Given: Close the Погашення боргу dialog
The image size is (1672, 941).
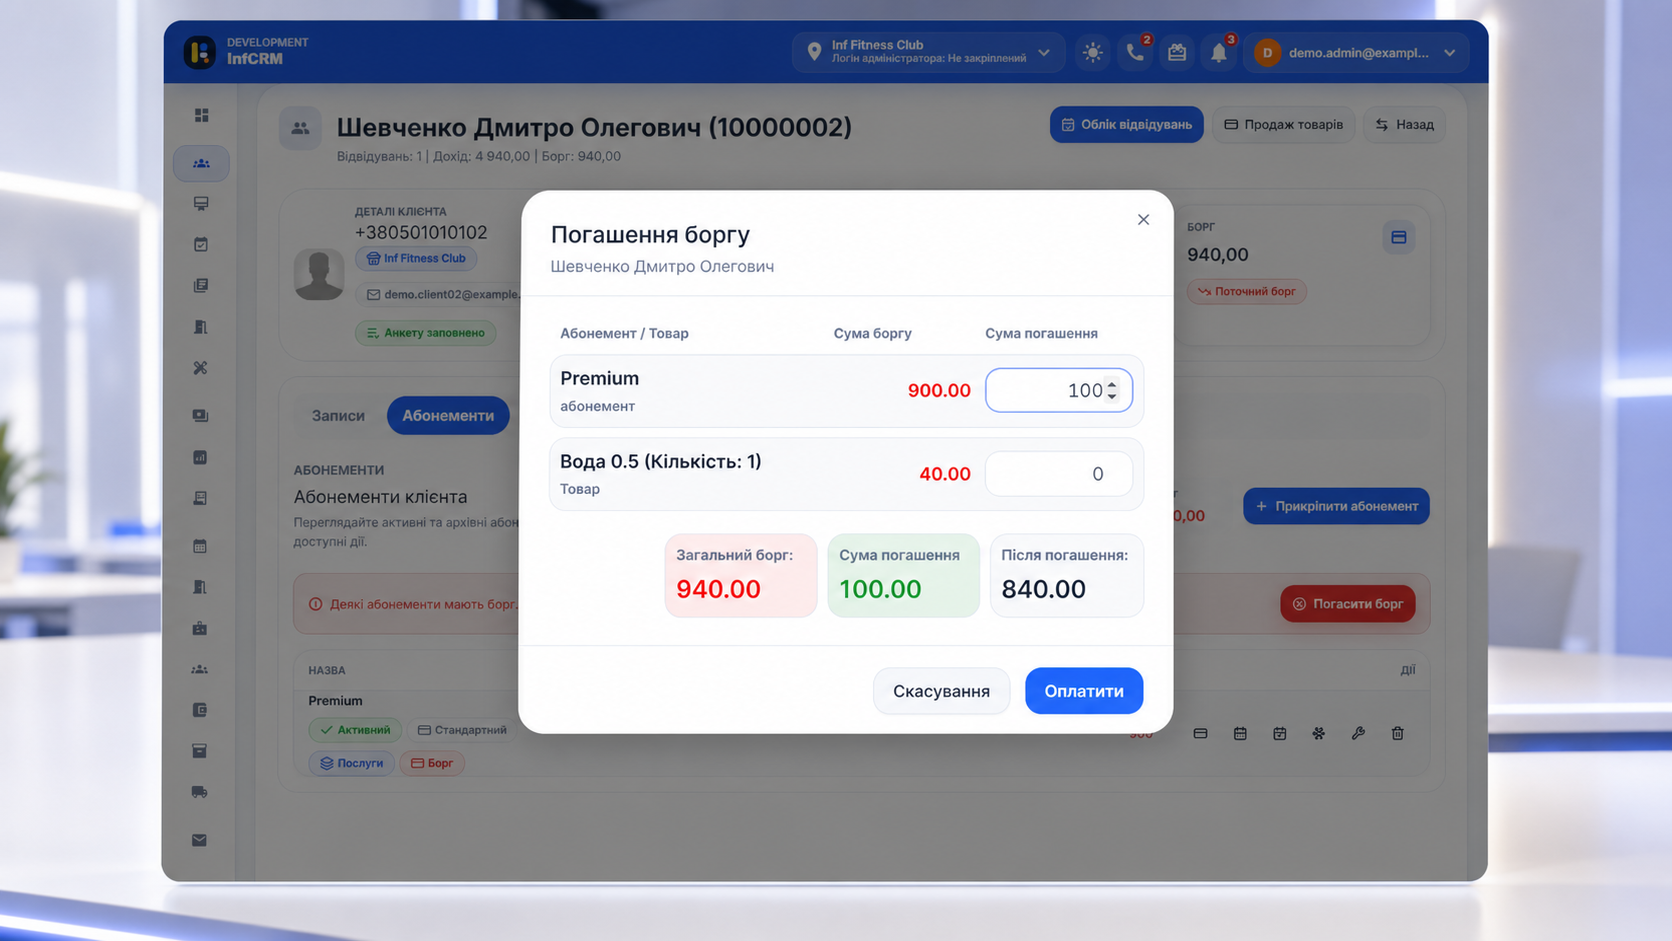Looking at the screenshot, I should [x=1143, y=220].
